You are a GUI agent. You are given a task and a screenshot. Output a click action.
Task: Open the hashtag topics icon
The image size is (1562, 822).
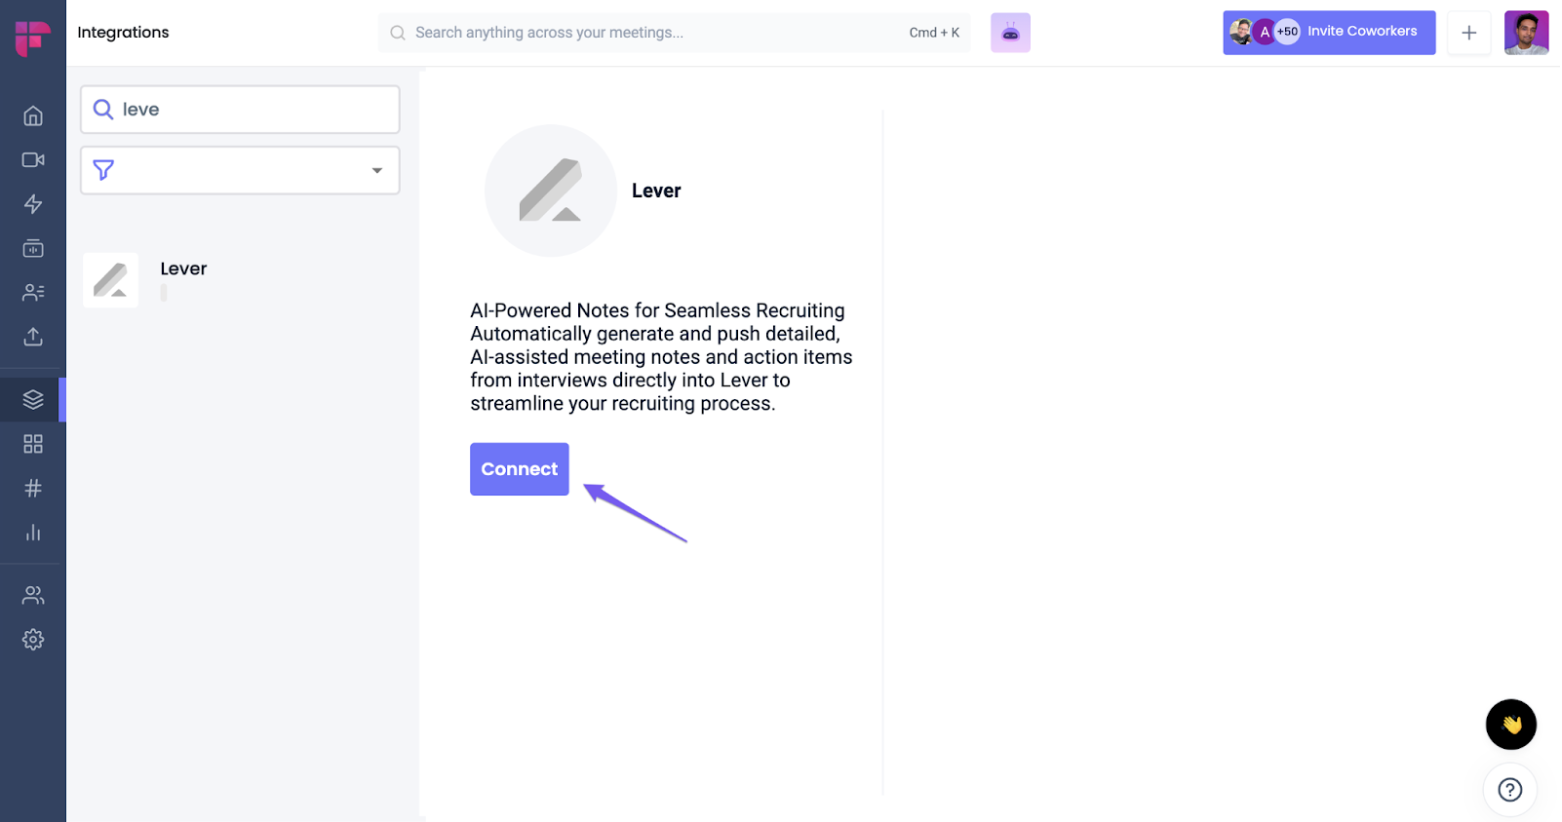tap(33, 488)
